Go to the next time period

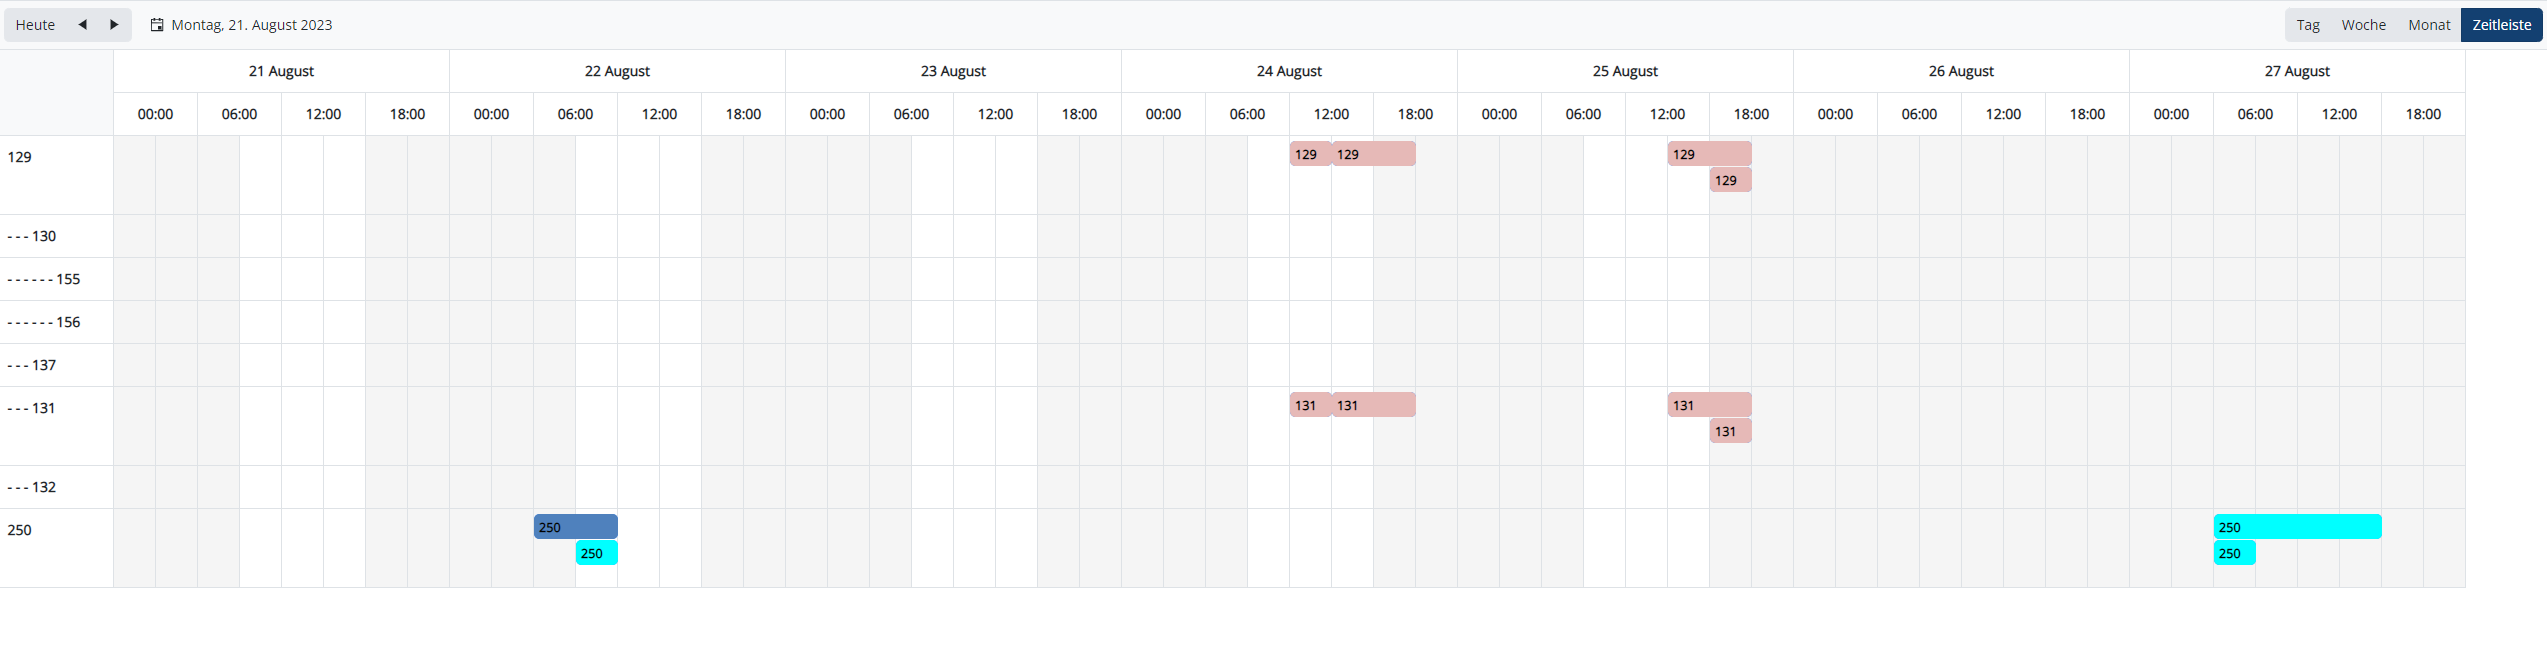tap(114, 25)
